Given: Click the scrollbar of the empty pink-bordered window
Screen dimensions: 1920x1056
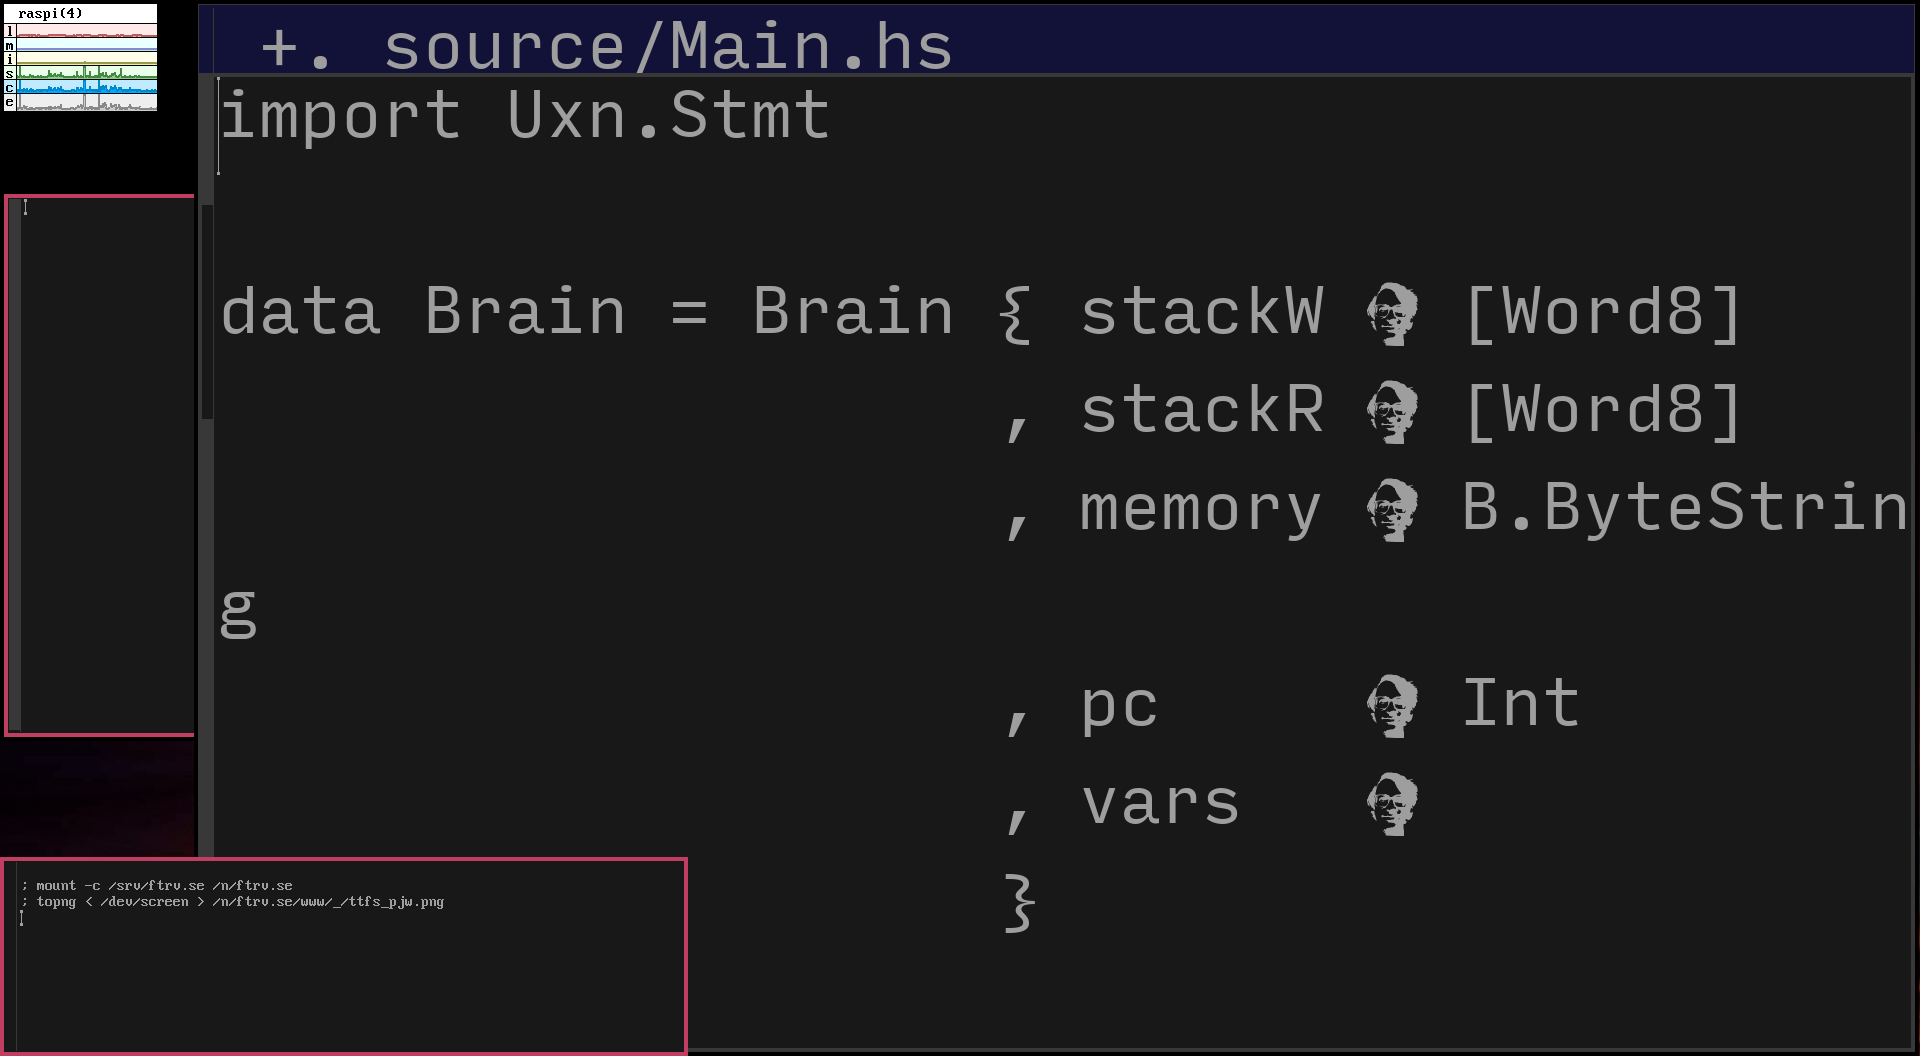Looking at the screenshot, I should (14, 465).
